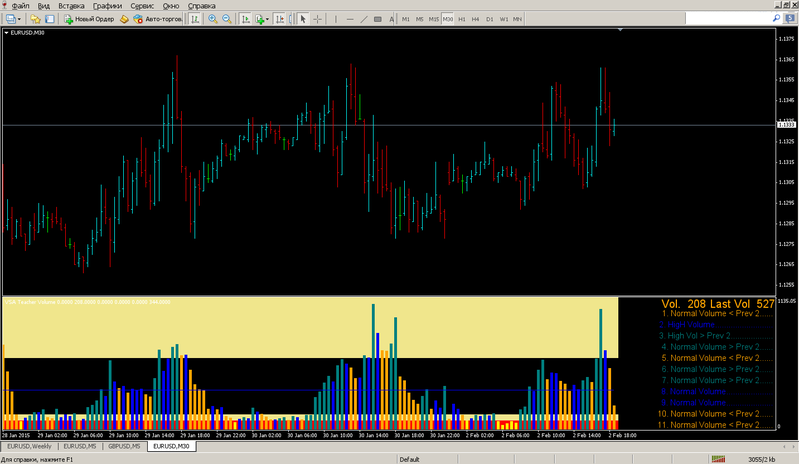This screenshot has height=464, width=799.
Task: Open the New Chart toolbar icon
Action: pyautogui.click(x=10, y=19)
